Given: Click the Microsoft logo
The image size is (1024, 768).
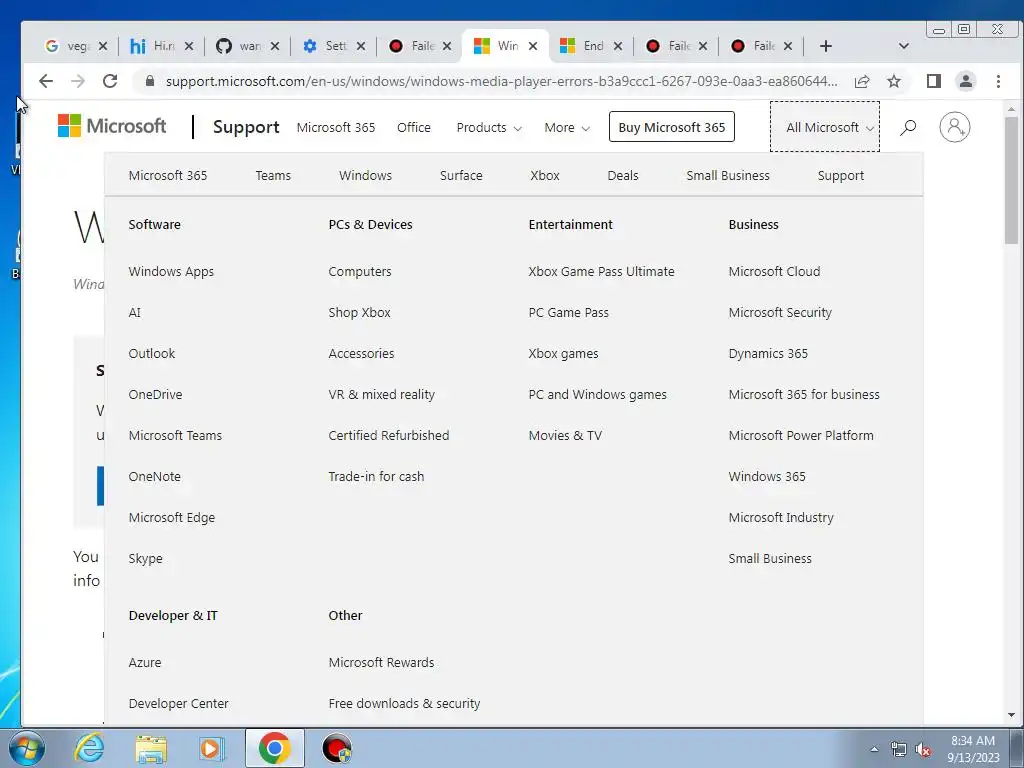Looking at the screenshot, I should tap(112, 126).
